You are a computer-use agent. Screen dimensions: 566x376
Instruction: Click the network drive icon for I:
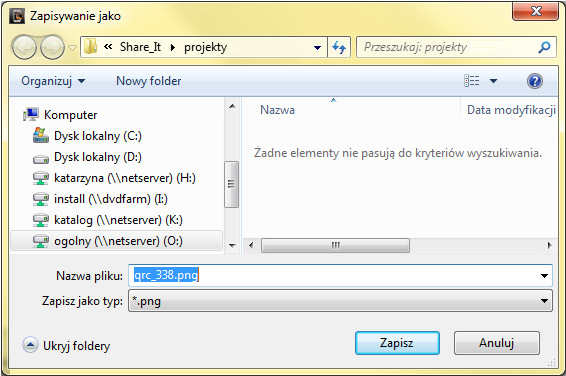tap(41, 199)
